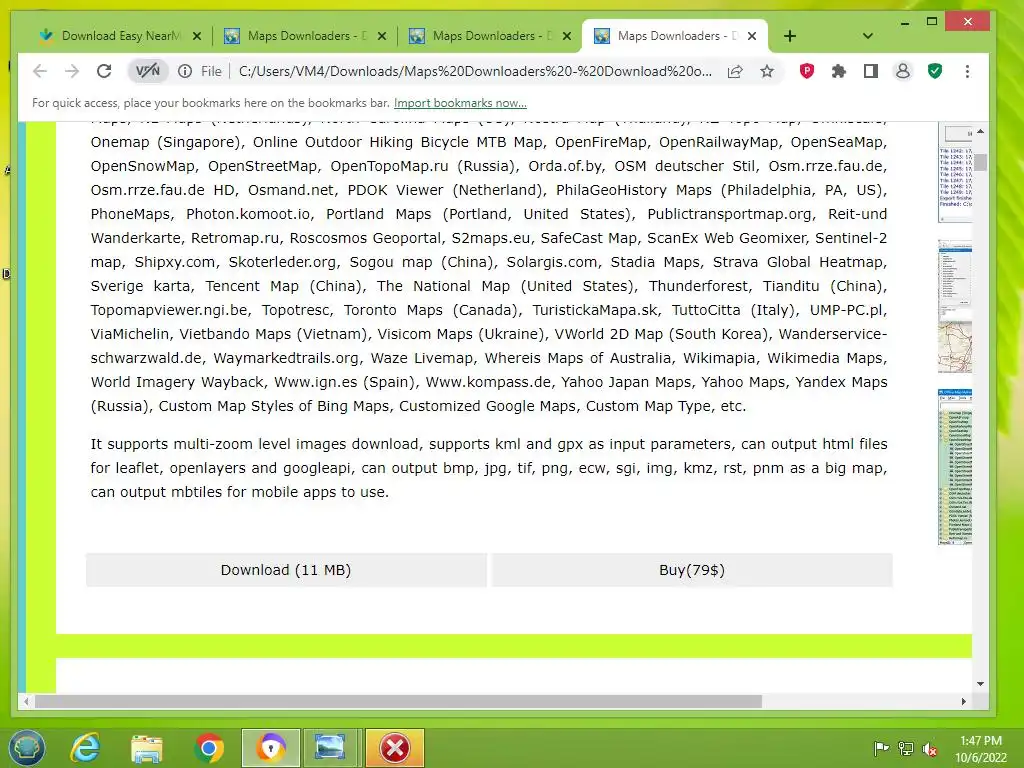Viewport: 1024px width, 768px height.
Task: View site information for File URL
Action: [185, 71]
